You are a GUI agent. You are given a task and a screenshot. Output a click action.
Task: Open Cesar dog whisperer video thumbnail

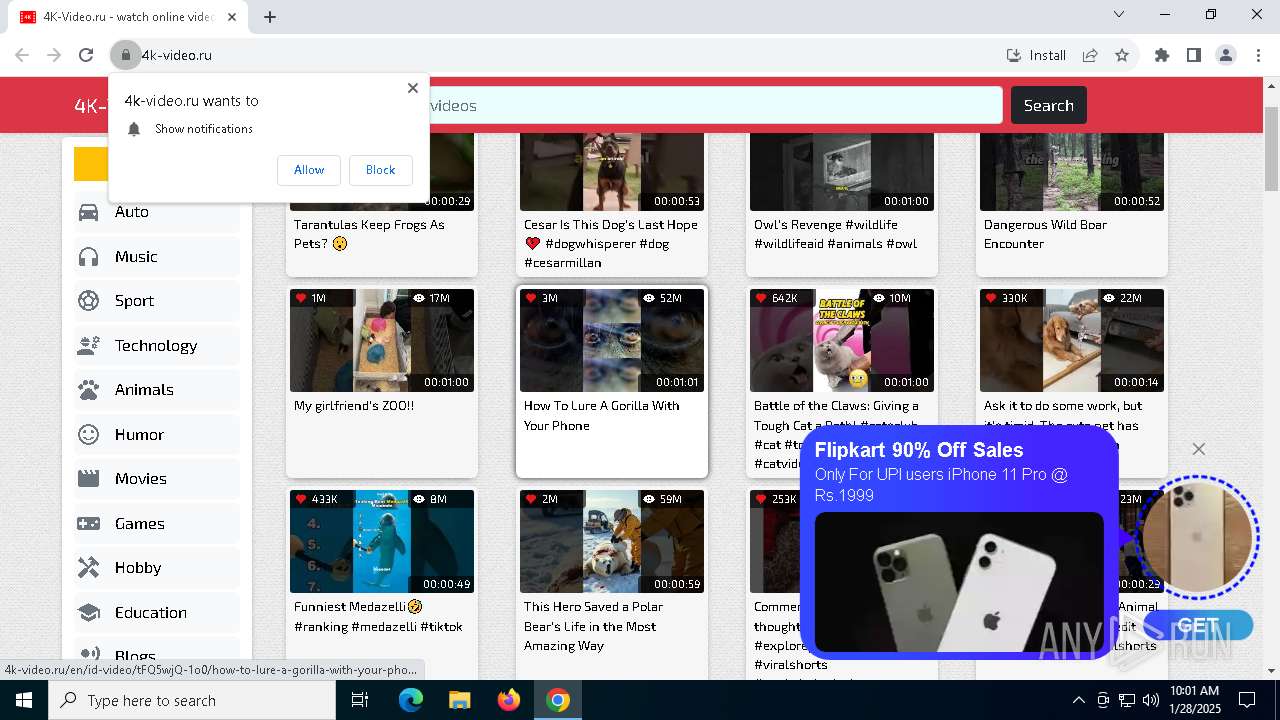pyautogui.click(x=612, y=172)
